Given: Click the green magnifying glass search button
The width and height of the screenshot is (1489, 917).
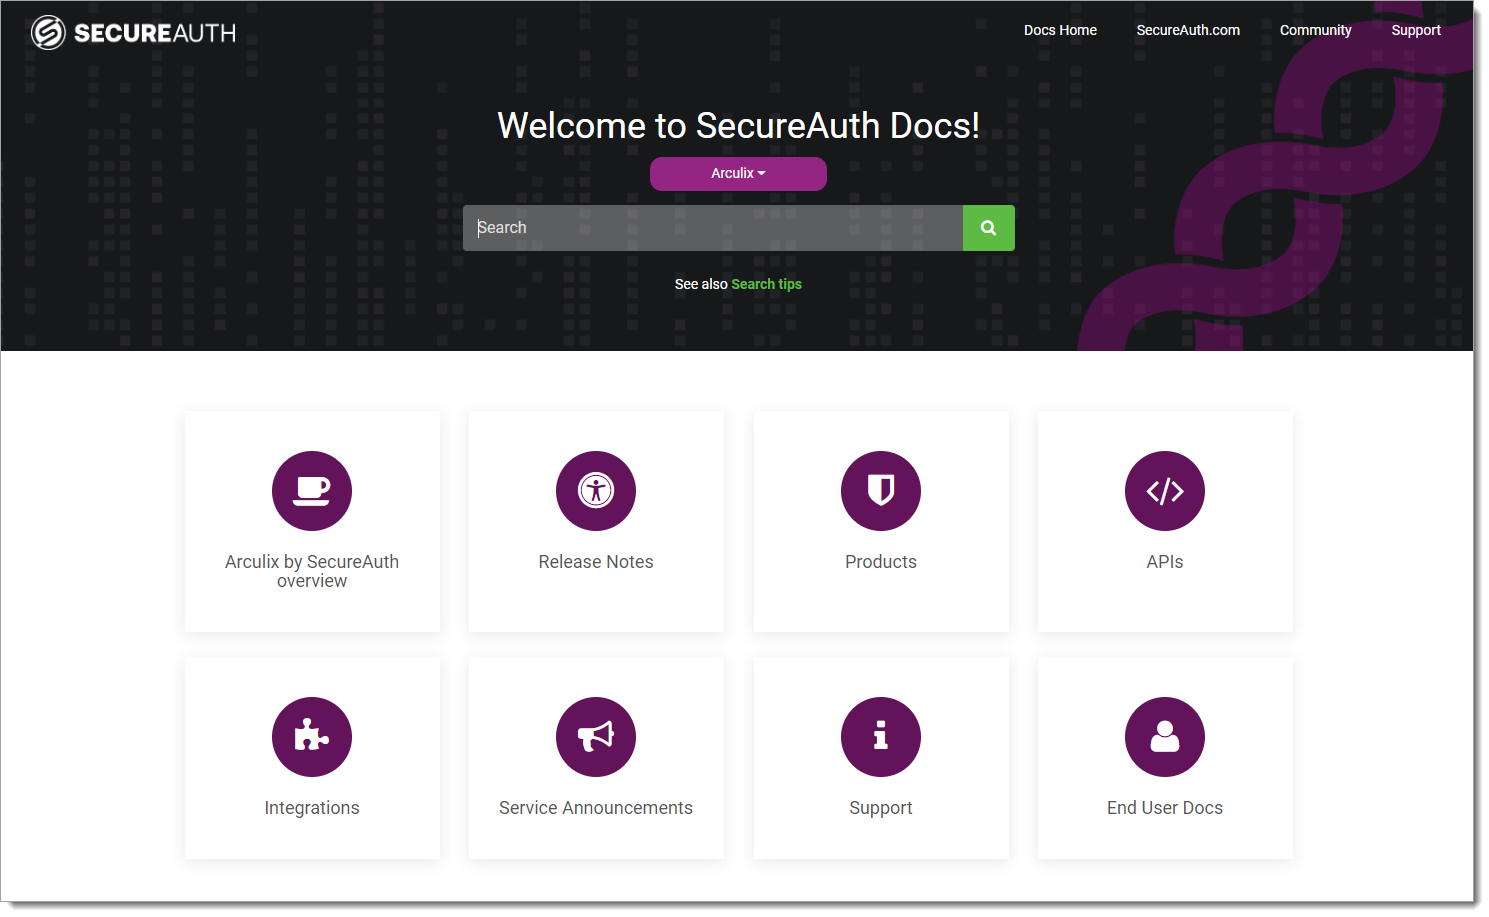Looking at the screenshot, I should pos(988,227).
